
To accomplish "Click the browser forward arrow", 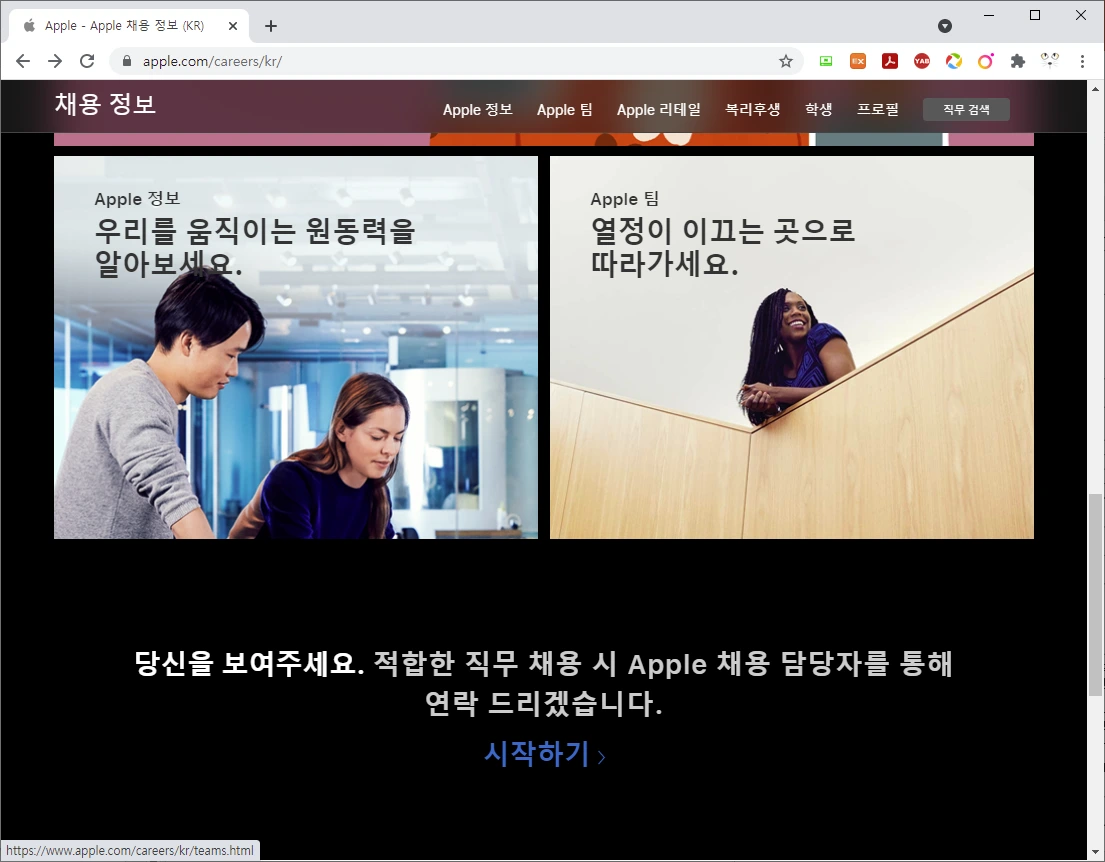I will point(55,61).
